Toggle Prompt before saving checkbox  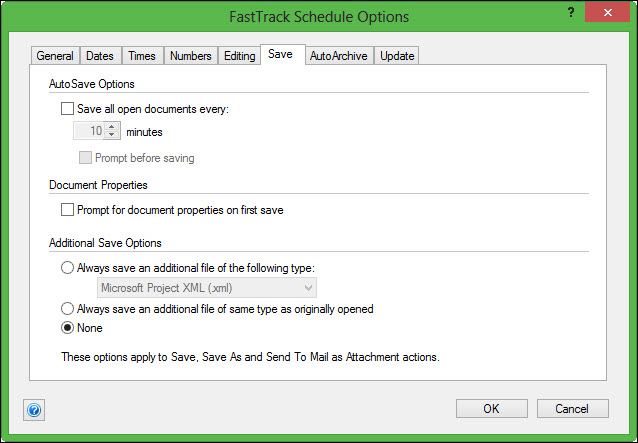85,157
